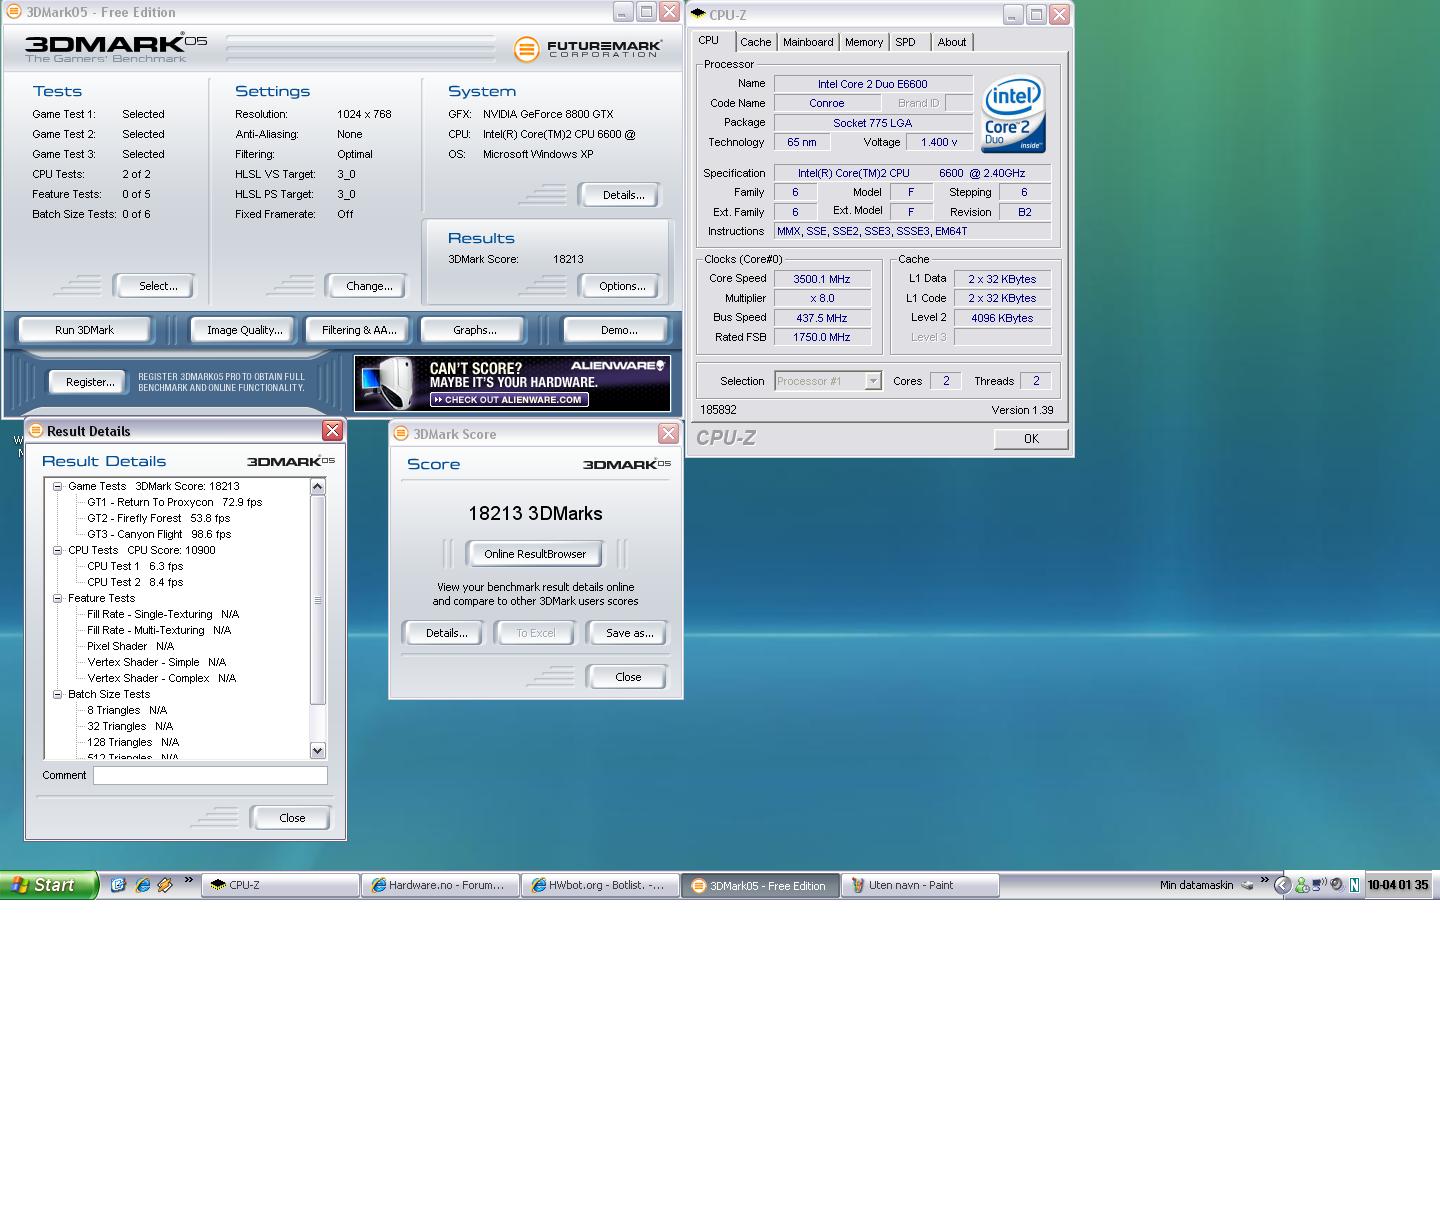Click the green N tray icon

tap(1354, 885)
